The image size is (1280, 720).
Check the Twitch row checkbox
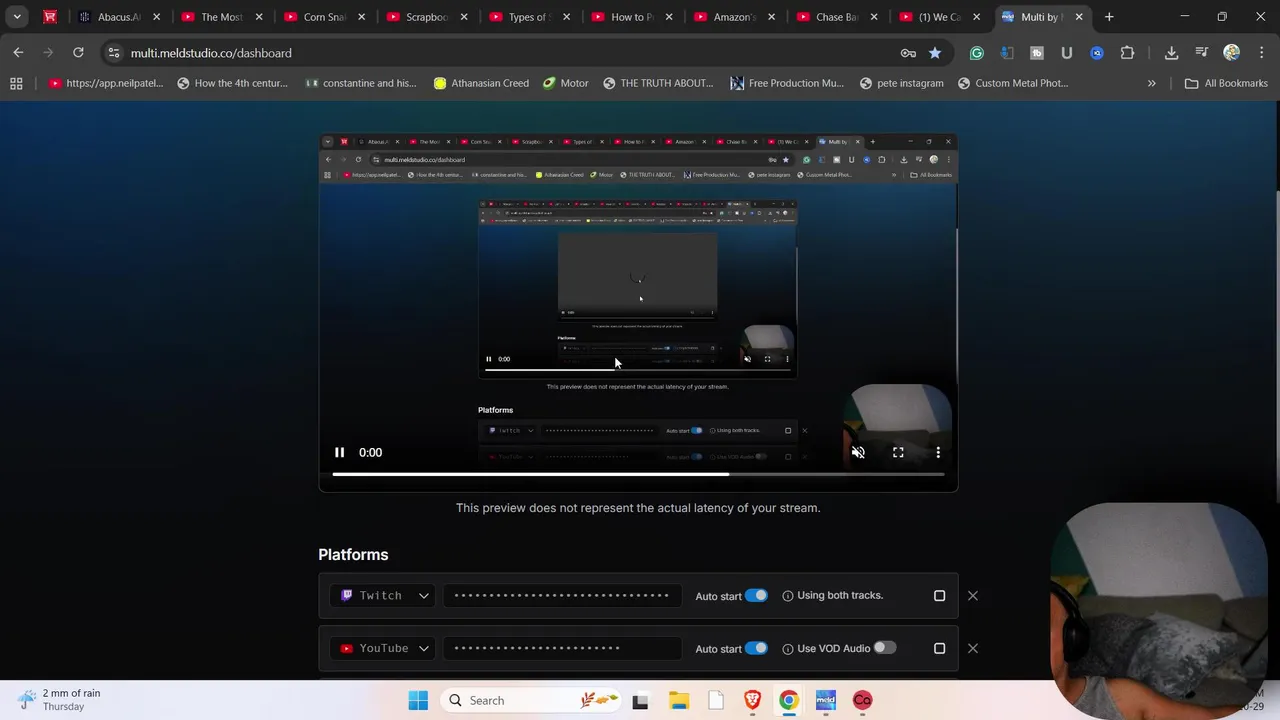point(939,596)
